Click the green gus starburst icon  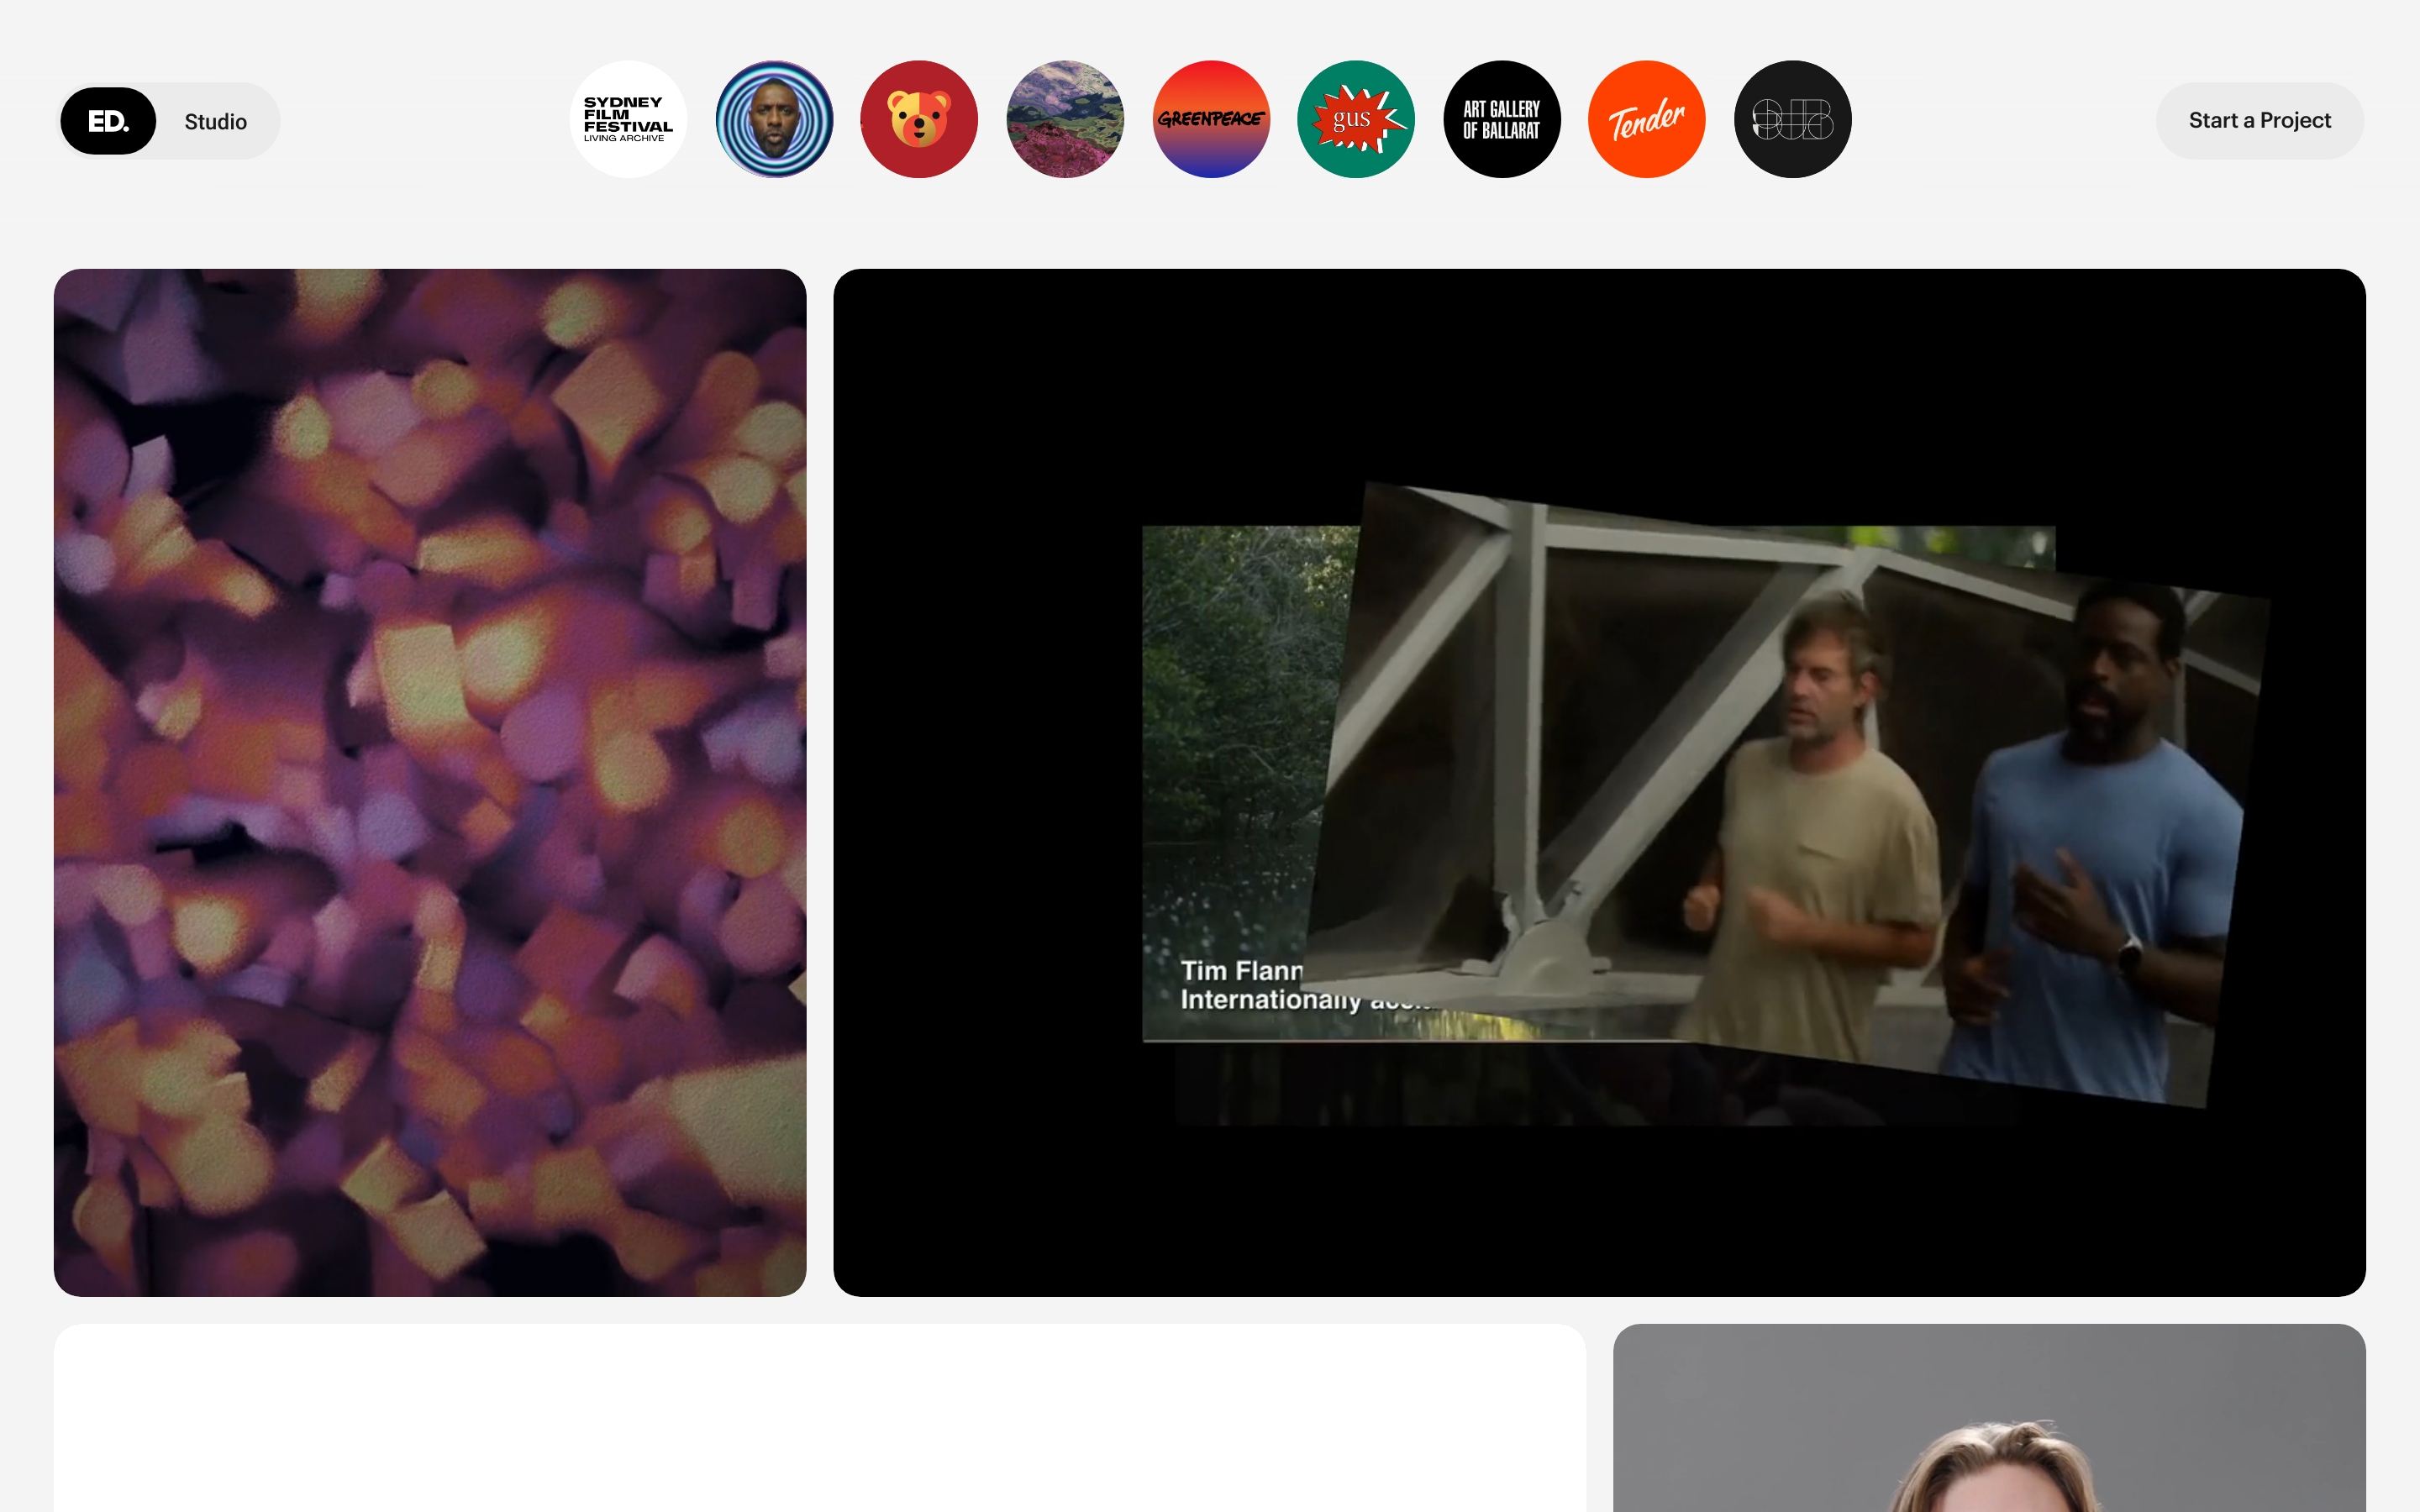(x=1356, y=119)
